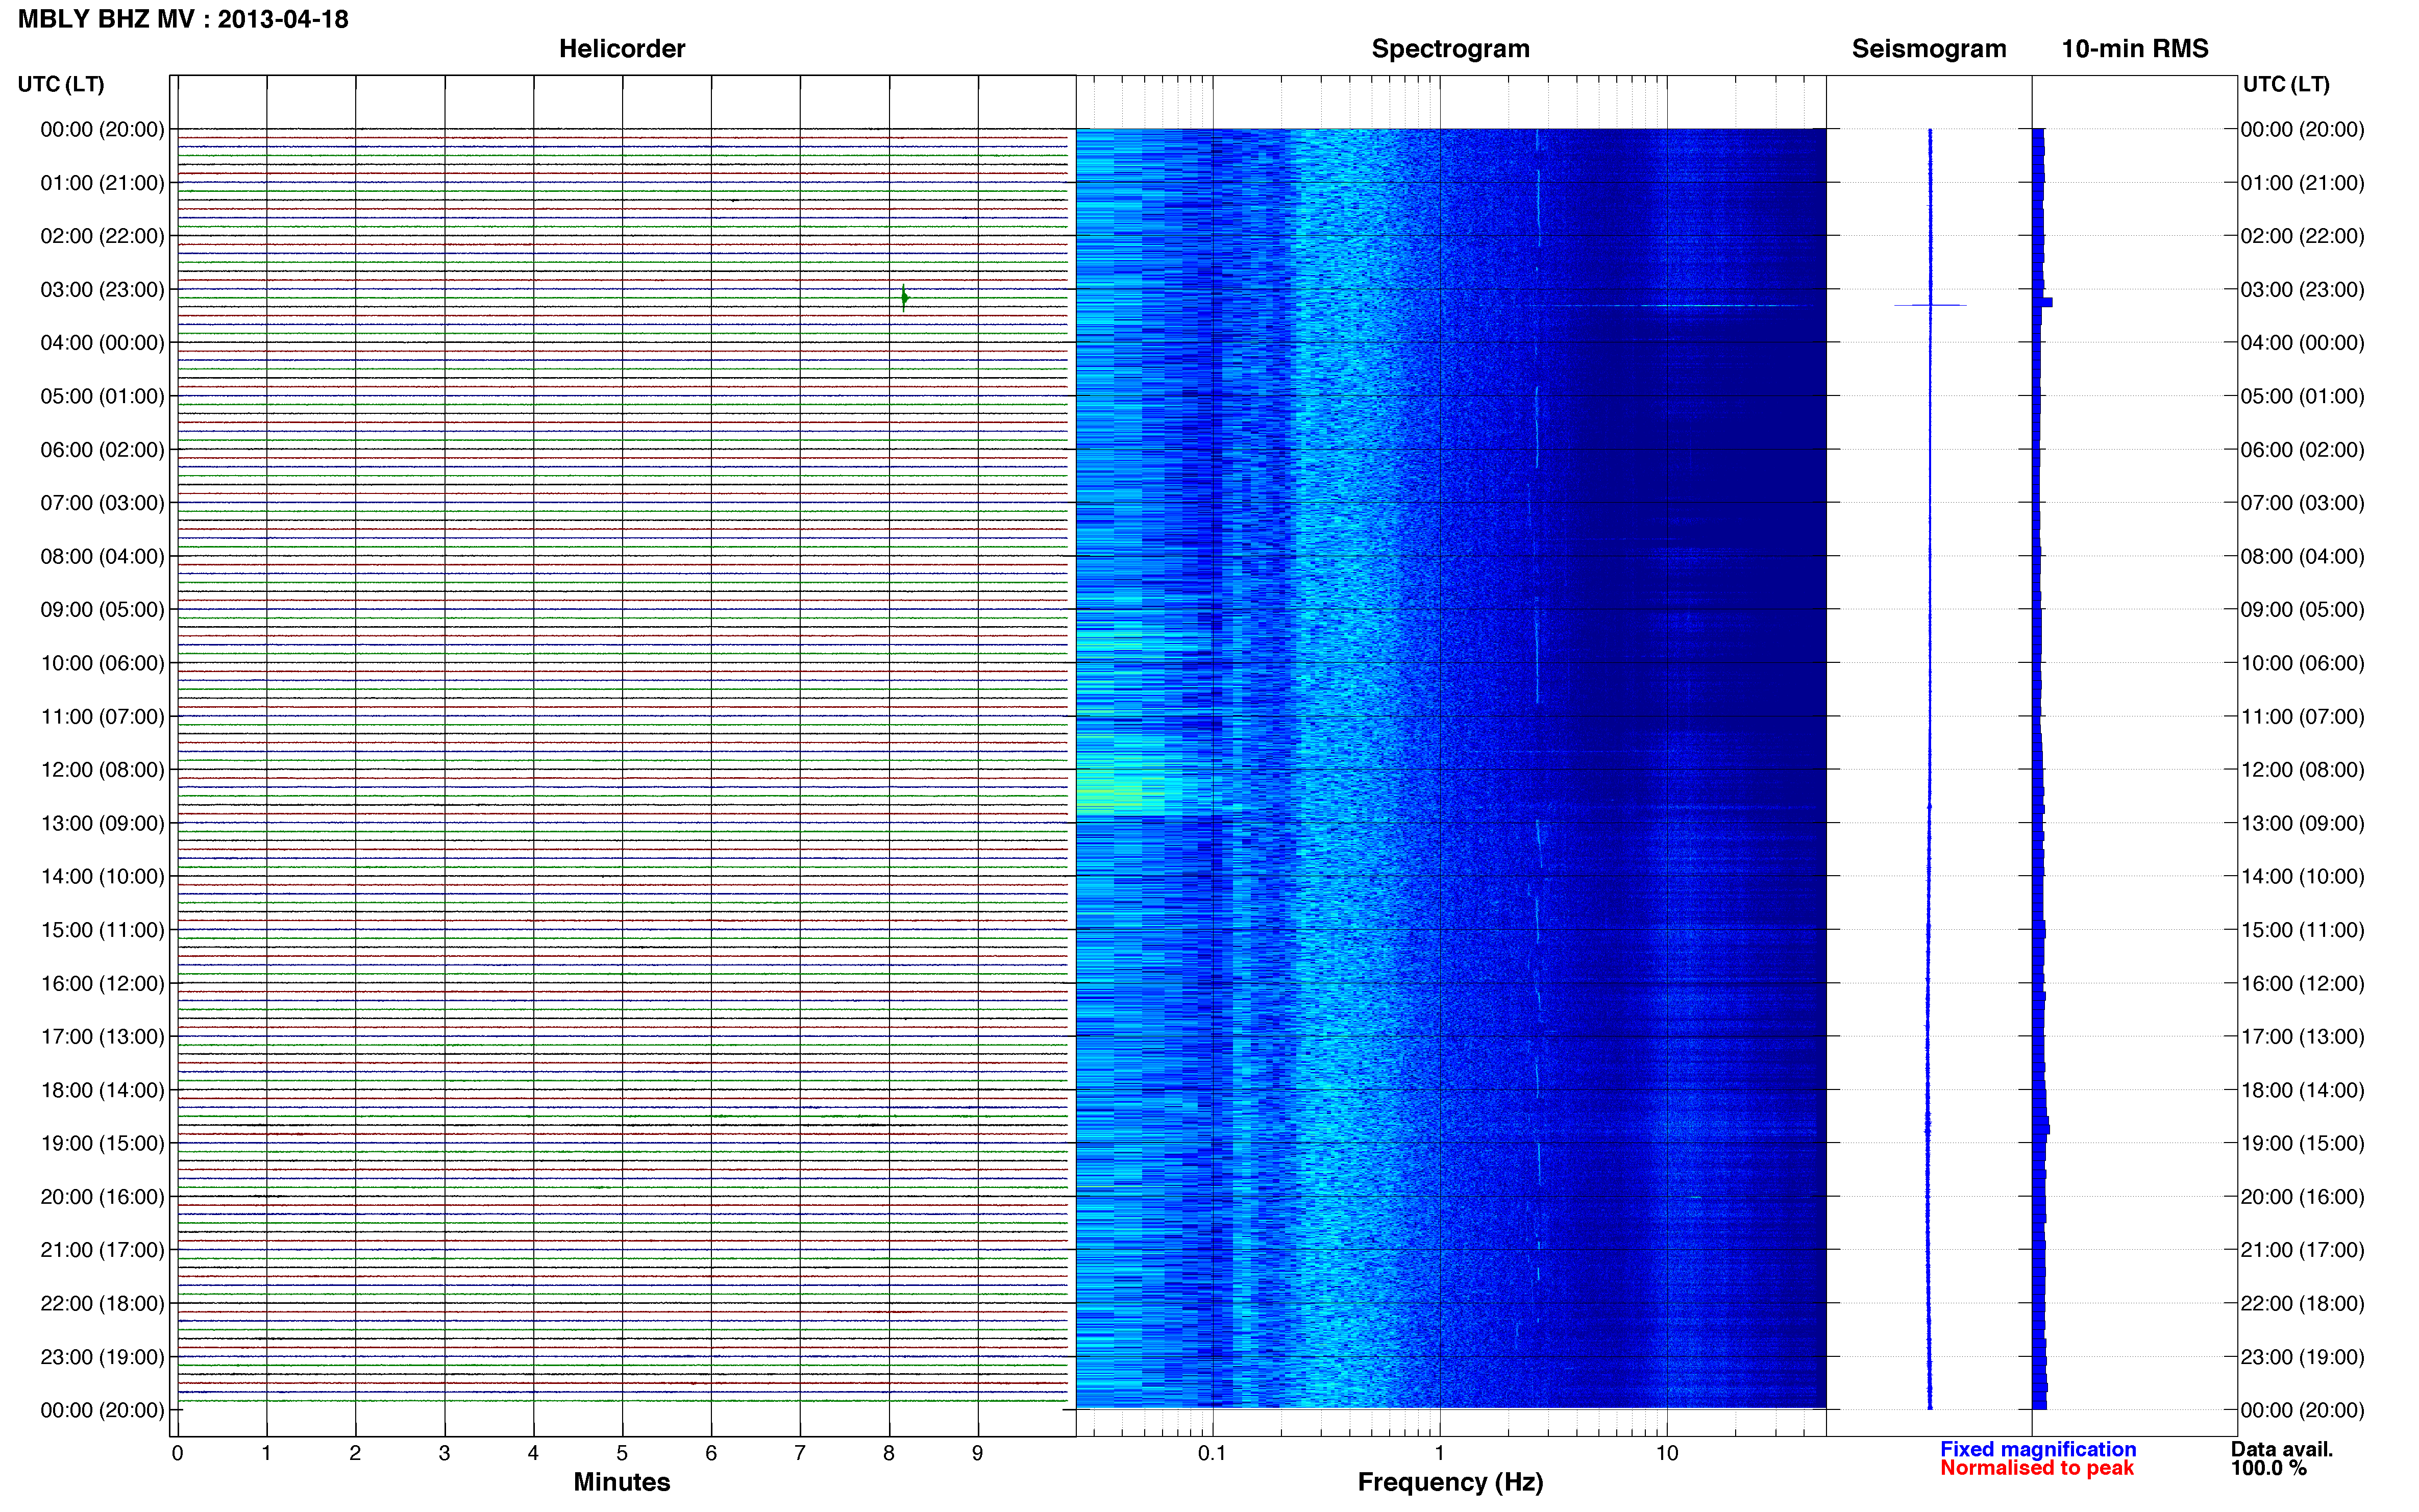This screenshot has width=2419, height=1512.
Task: Click tick "9" on the Minutes axis
Action: coord(978,1453)
